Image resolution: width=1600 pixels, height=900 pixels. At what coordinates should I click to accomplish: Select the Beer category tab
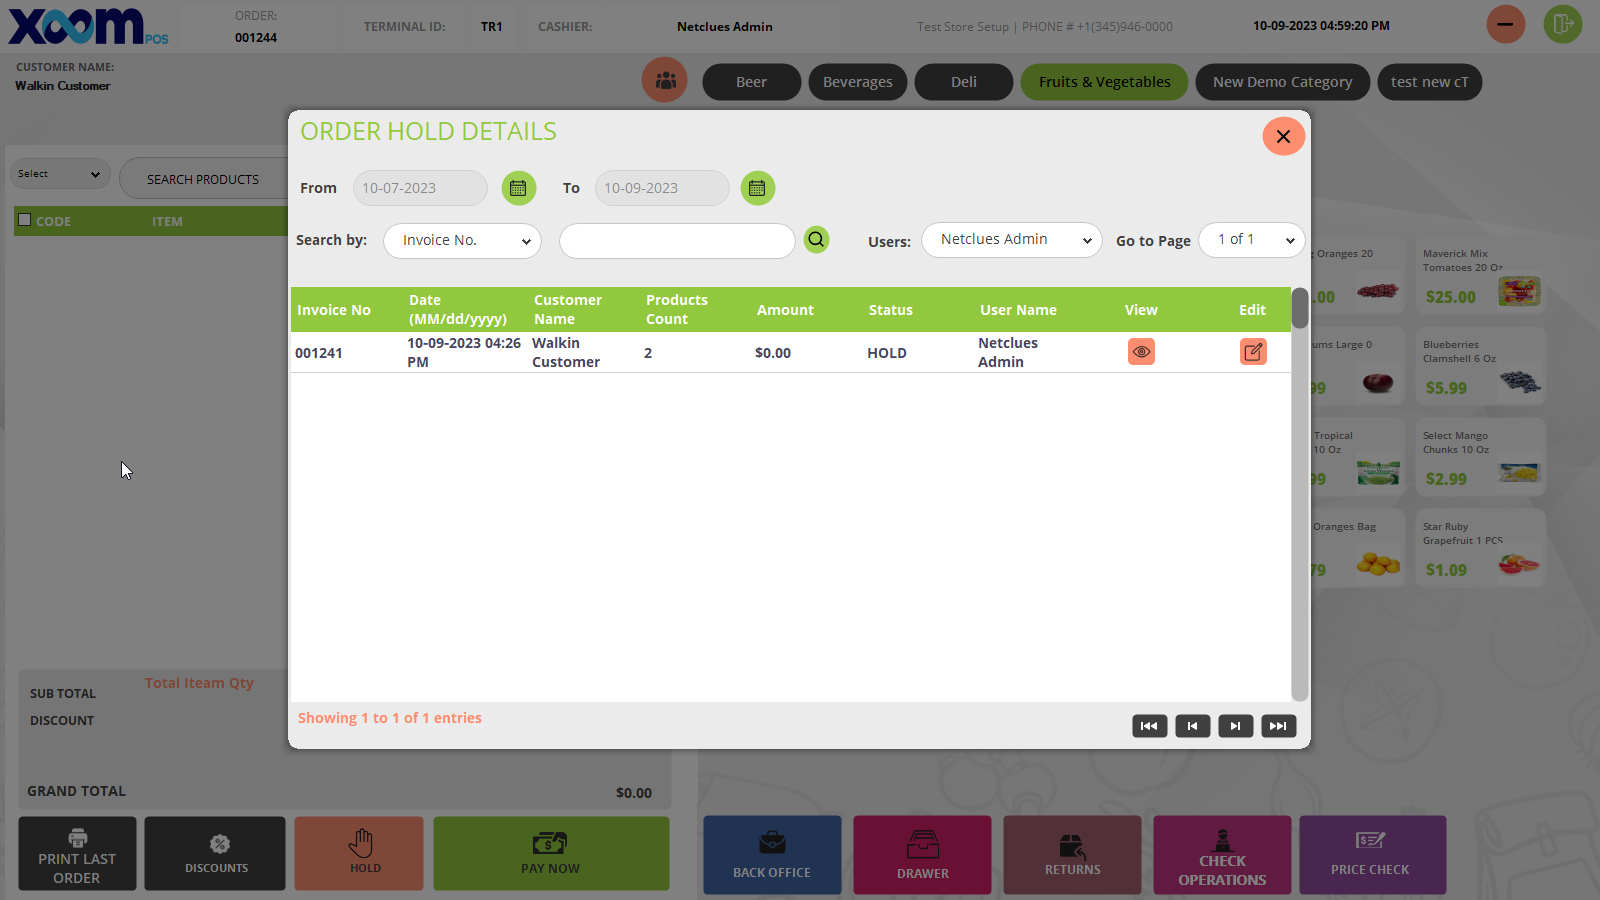[x=751, y=82]
